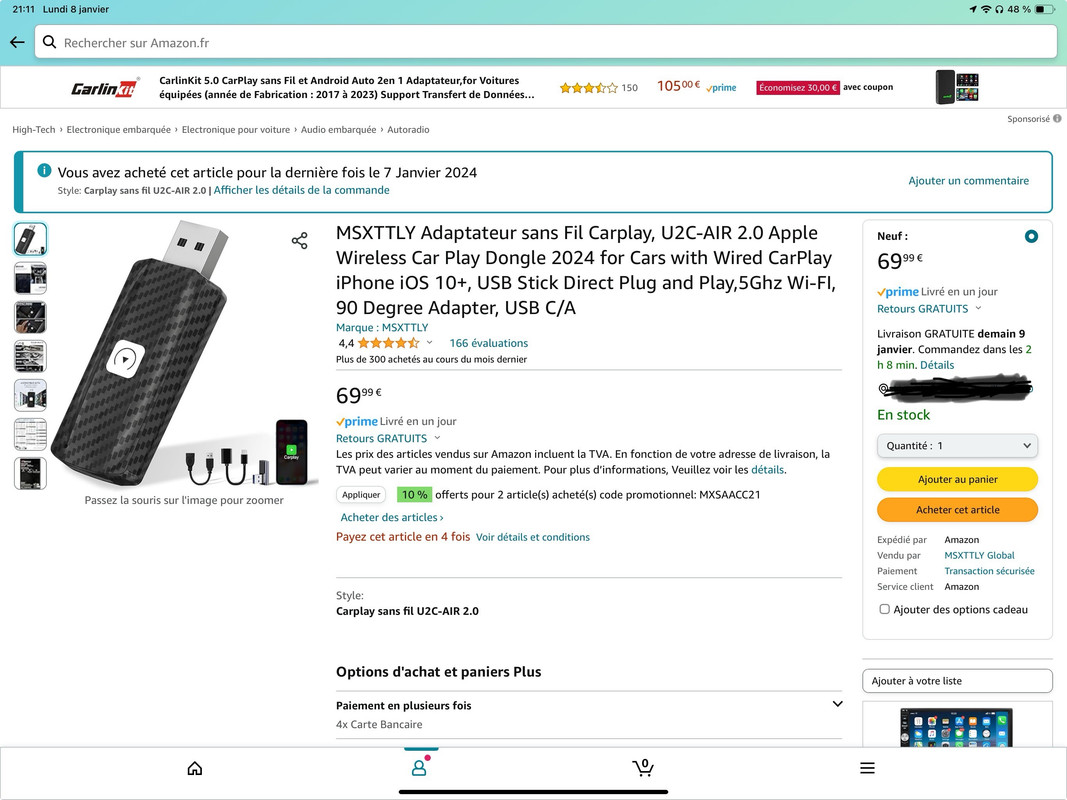Click Acheter cet article button
Screen dimensions: 1067x800
[x=957, y=510]
